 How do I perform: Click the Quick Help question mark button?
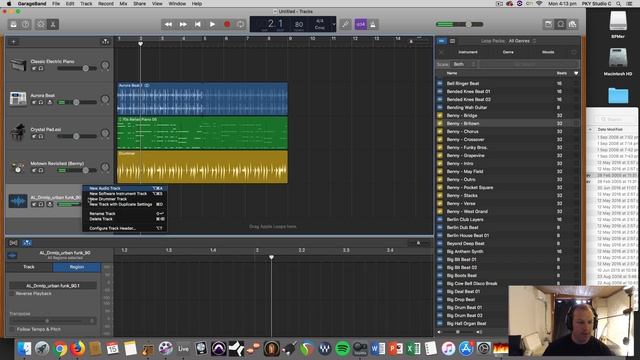pyautogui.click(x=26, y=24)
